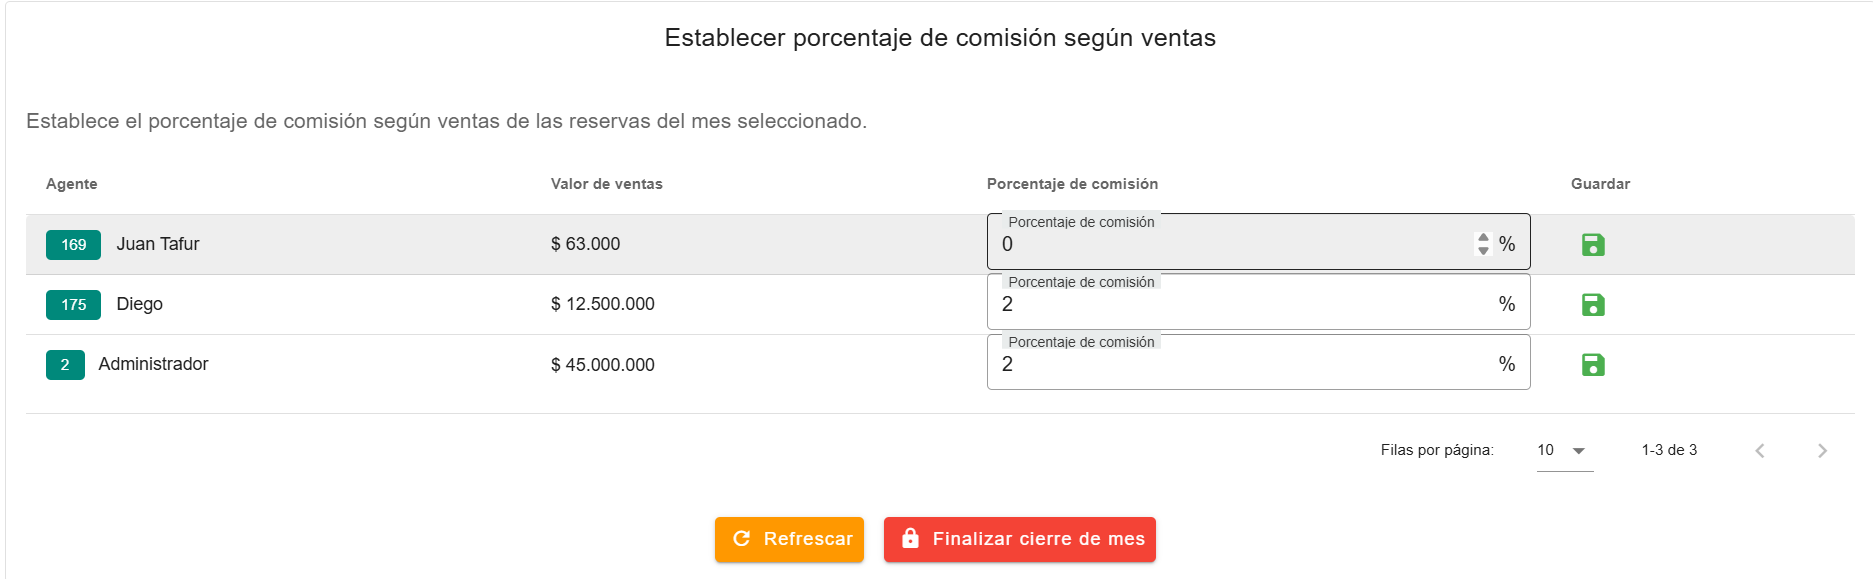Go to next table page
The height and width of the screenshot is (579, 1873).
1822,451
